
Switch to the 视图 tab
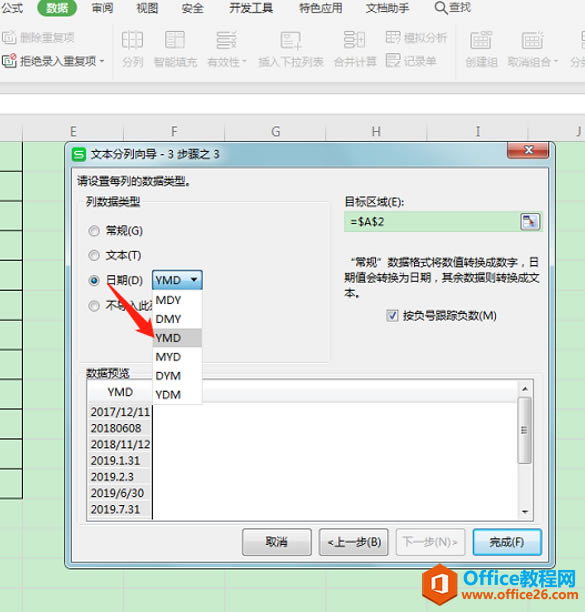coord(147,8)
